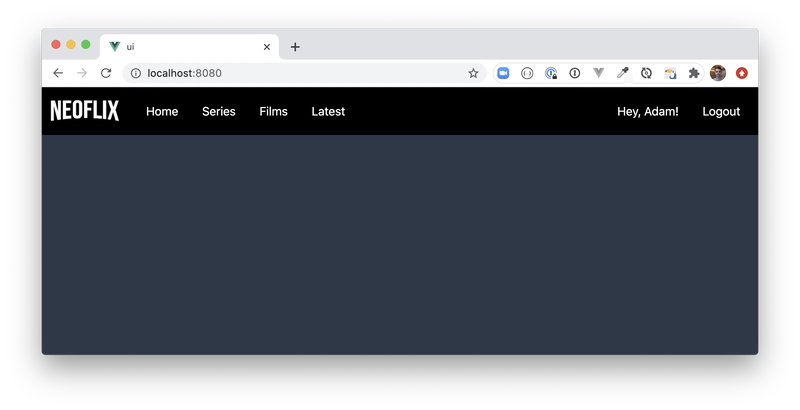This screenshot has height=410, width=800.
Task: Close the "ui" browser tab
Action: (x=267, y=47)
